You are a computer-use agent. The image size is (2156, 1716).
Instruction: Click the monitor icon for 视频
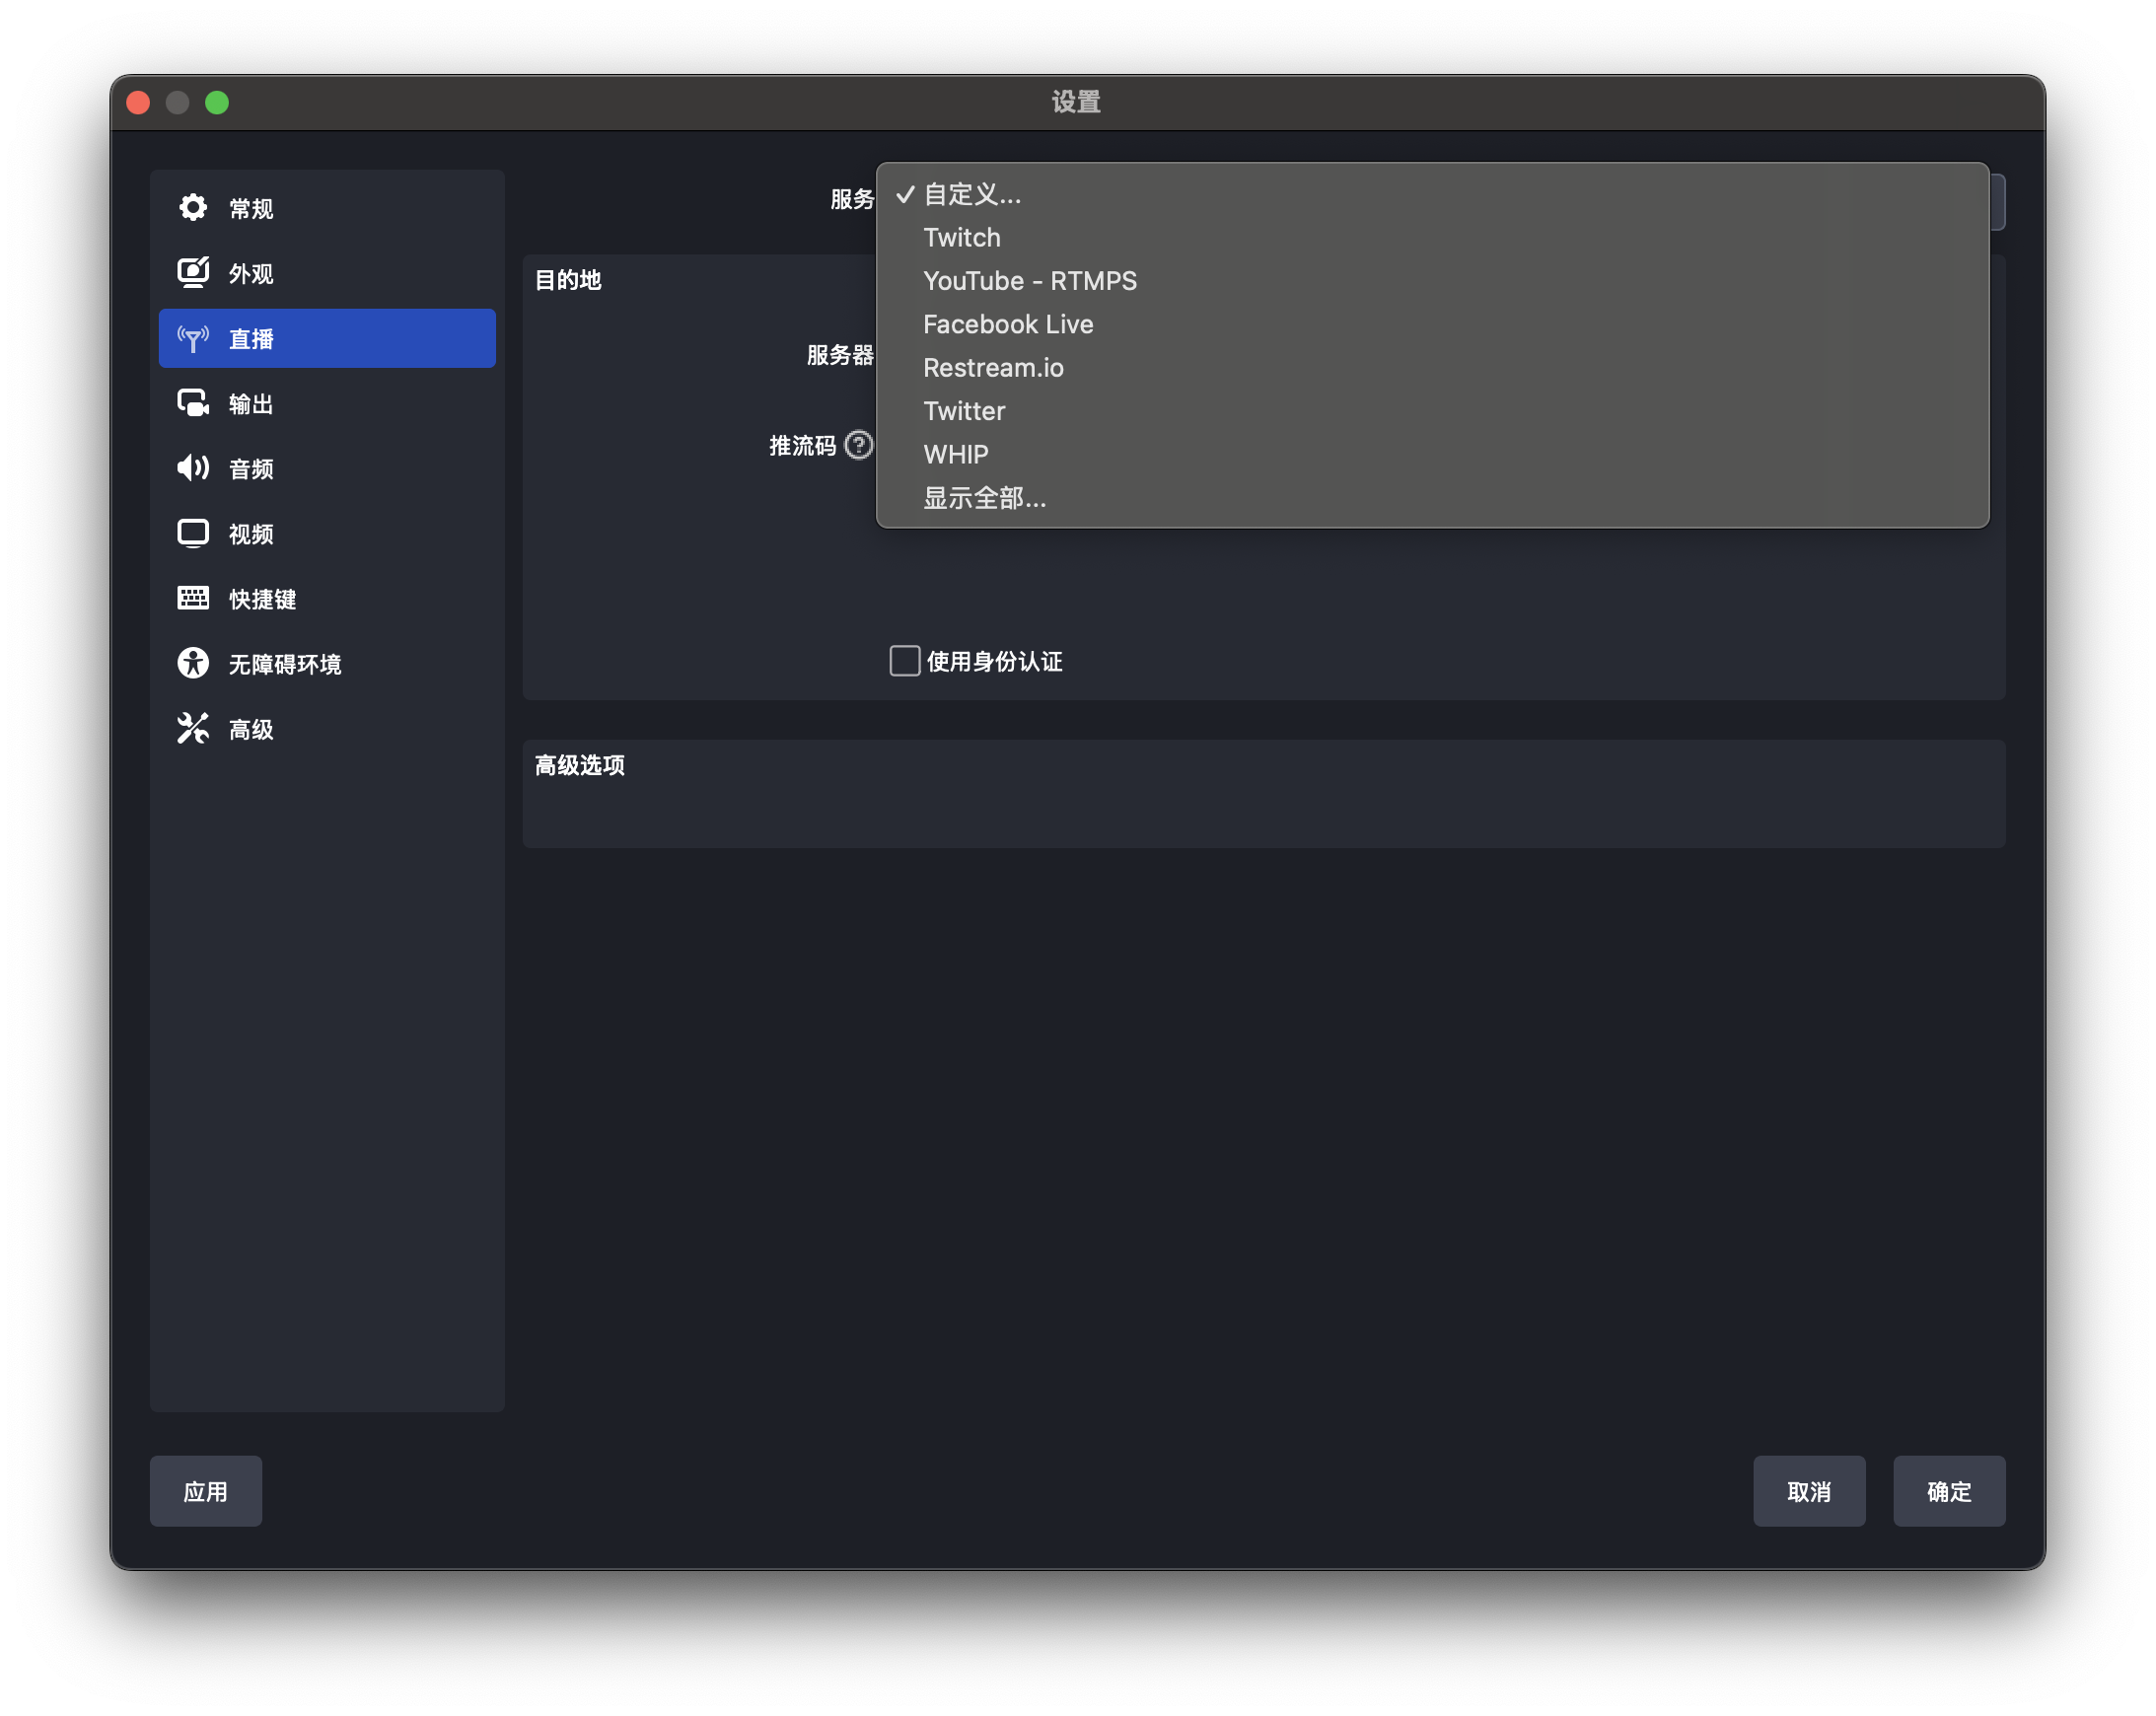coord(193,533)
